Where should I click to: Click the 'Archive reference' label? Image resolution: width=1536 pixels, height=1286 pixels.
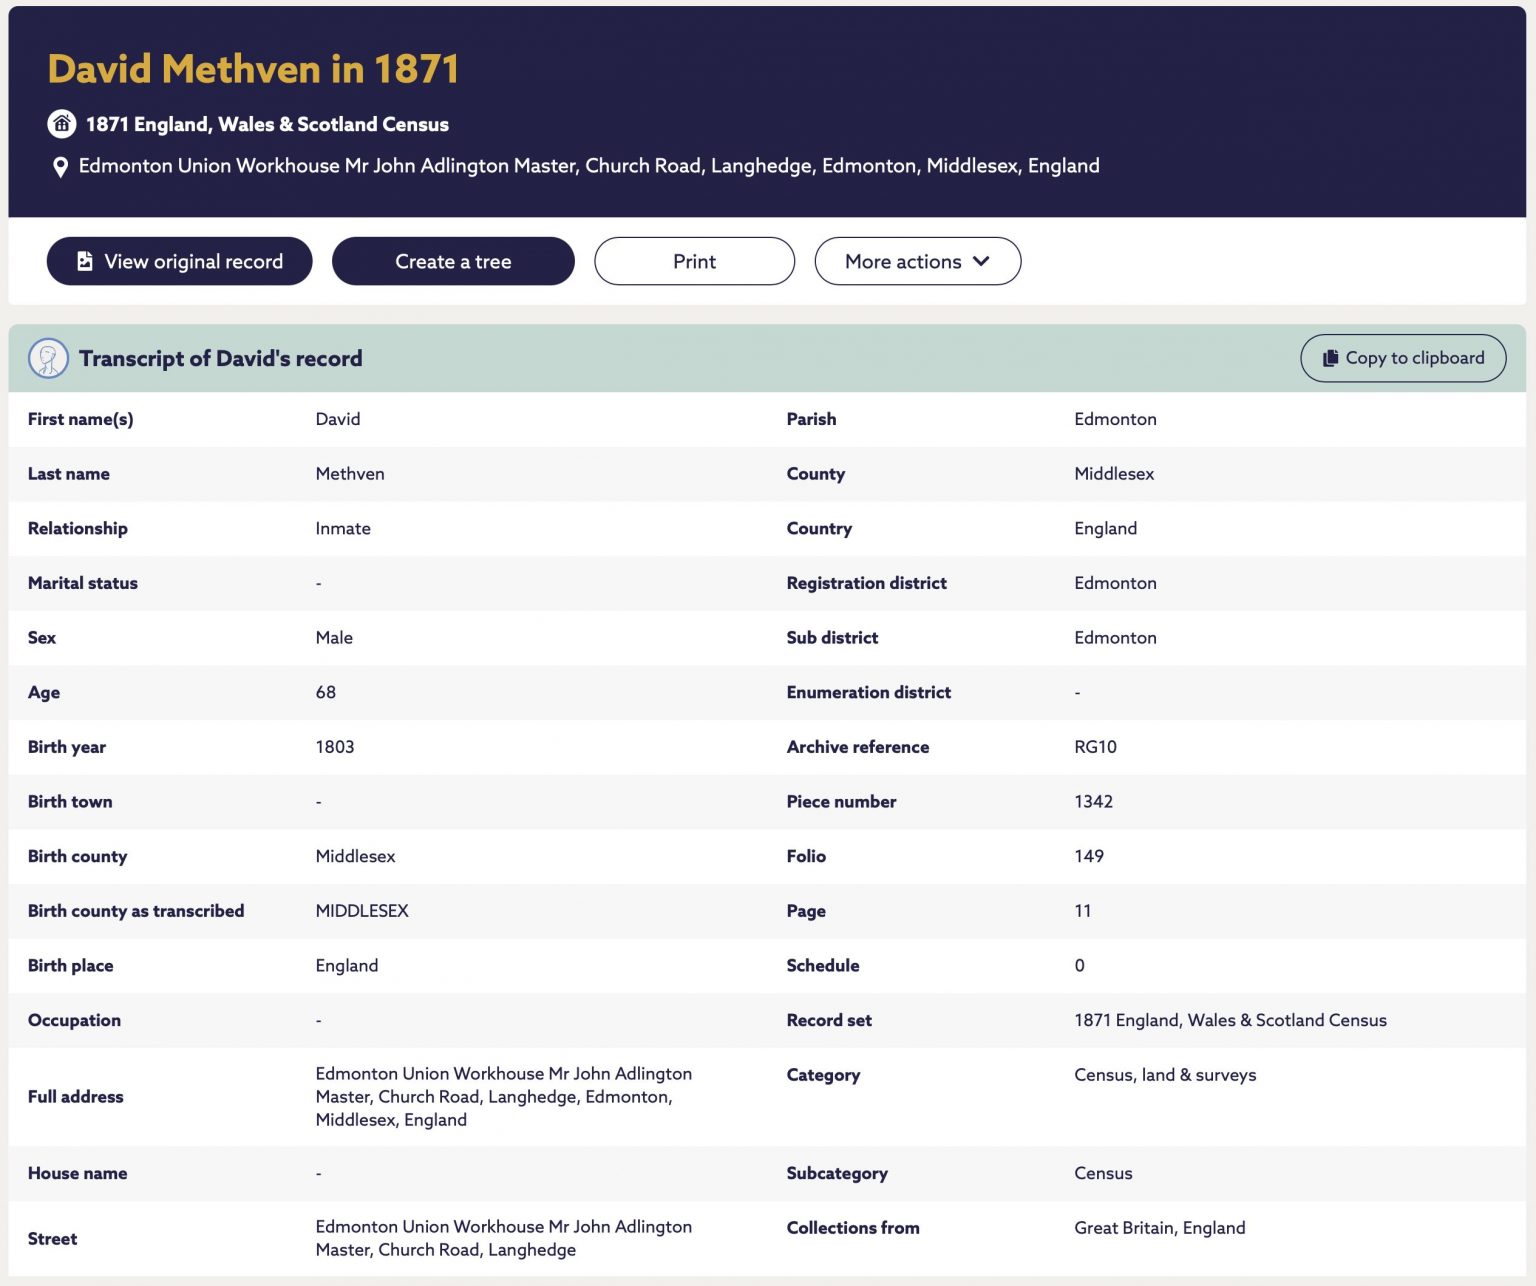click(x=857, y=747)
